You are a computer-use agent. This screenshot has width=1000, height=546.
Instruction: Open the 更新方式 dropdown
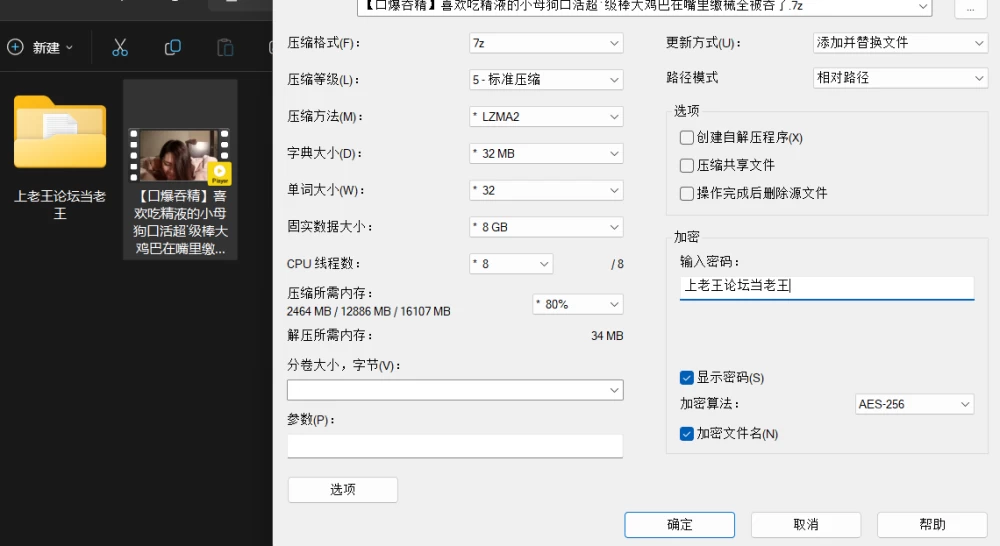[x=900, y=43]
